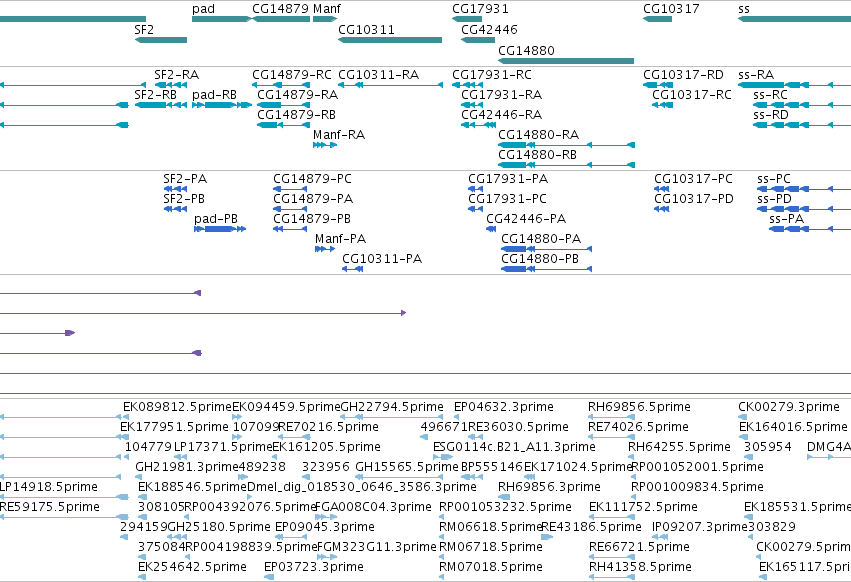Screen dimensions: 851x582
Task: Select EST Dmel_dig_018530_0646_3586.3prime
Action: pyautogui.click(x=361, y=486)
